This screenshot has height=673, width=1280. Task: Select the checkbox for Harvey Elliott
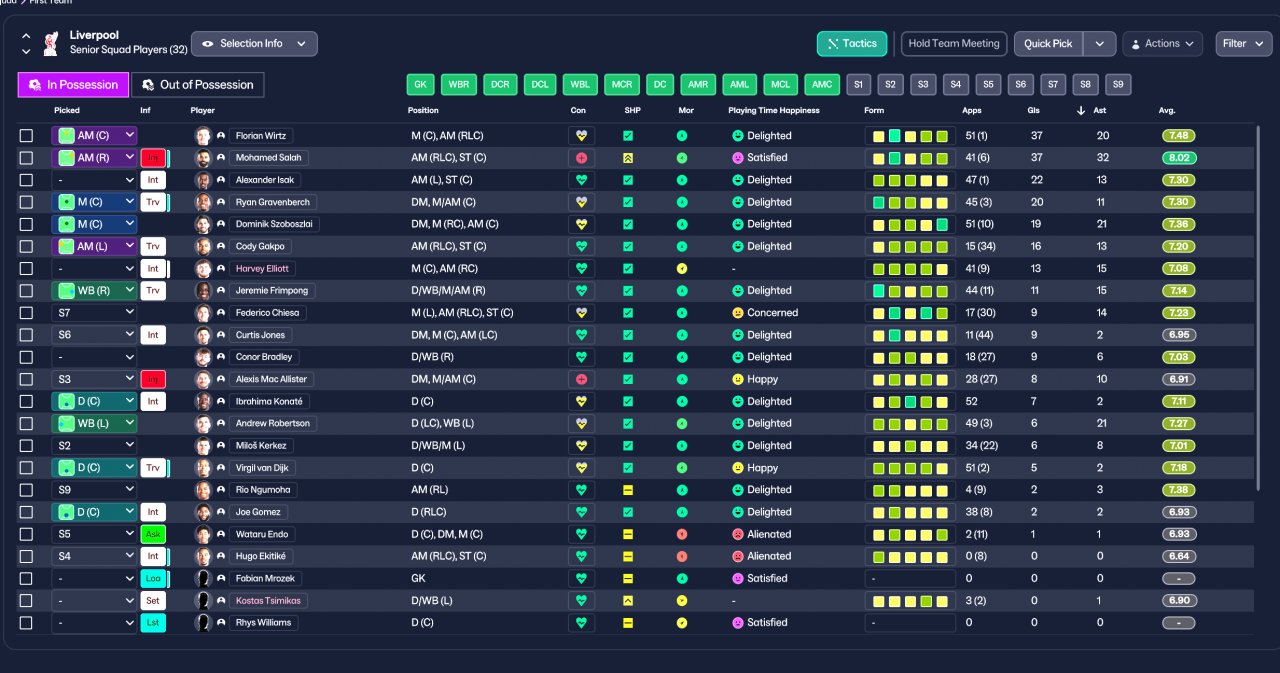(x=26, y=269)
